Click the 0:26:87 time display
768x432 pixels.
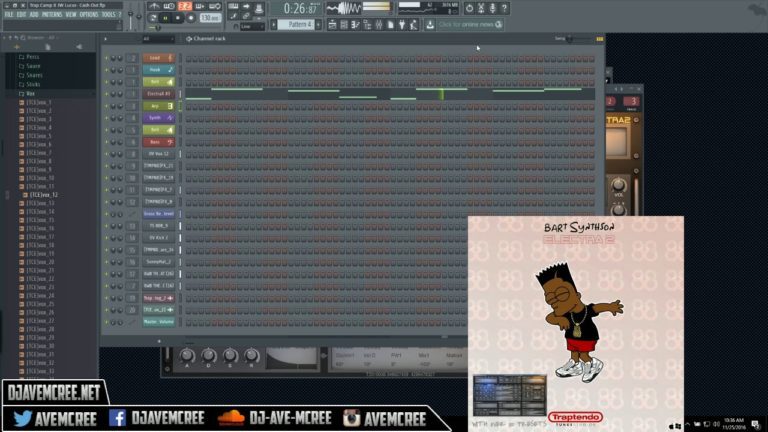[x=300, y=8]
